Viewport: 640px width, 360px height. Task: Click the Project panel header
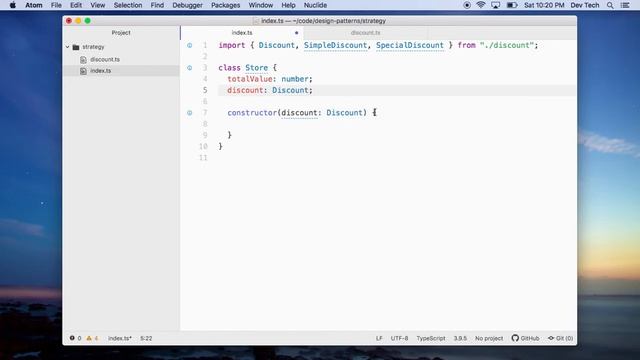[121, 33]
